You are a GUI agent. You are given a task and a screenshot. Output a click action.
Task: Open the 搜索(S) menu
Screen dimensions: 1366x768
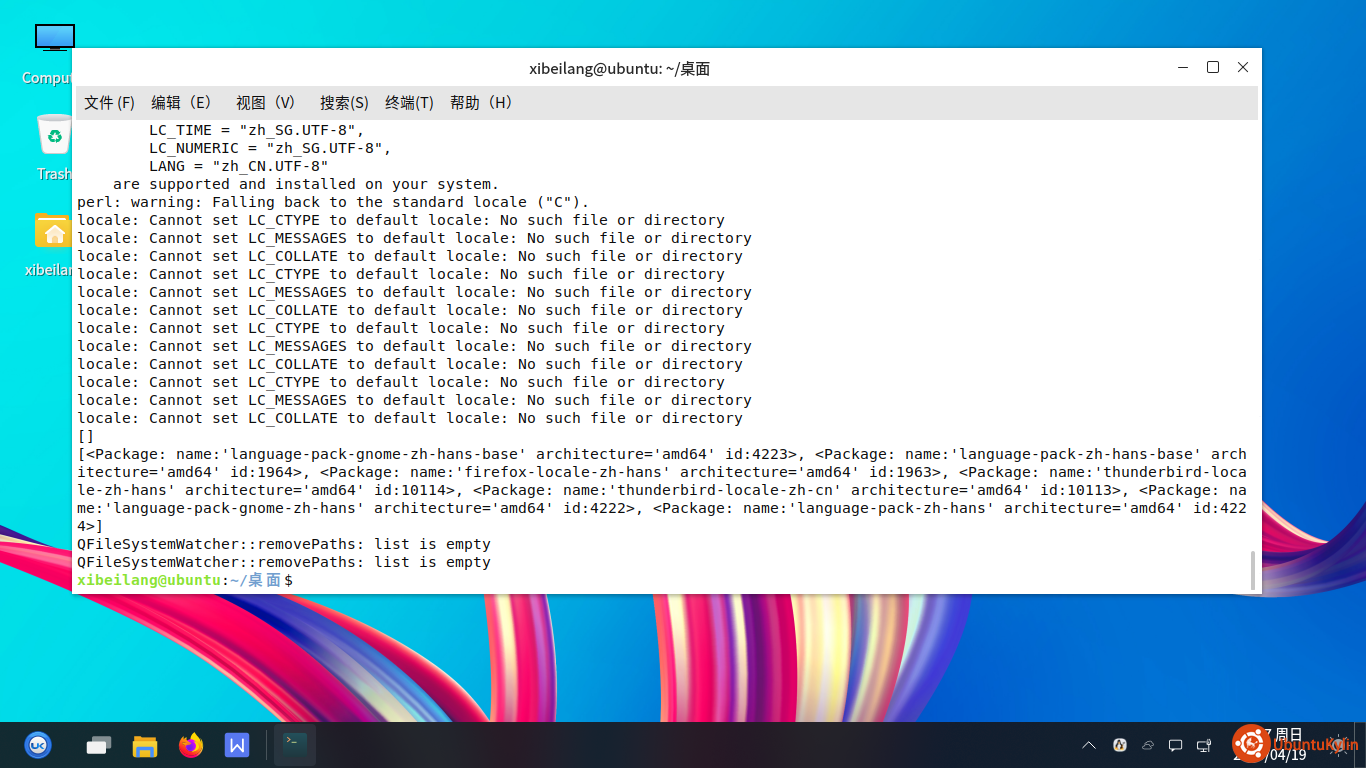click(344, 103)
